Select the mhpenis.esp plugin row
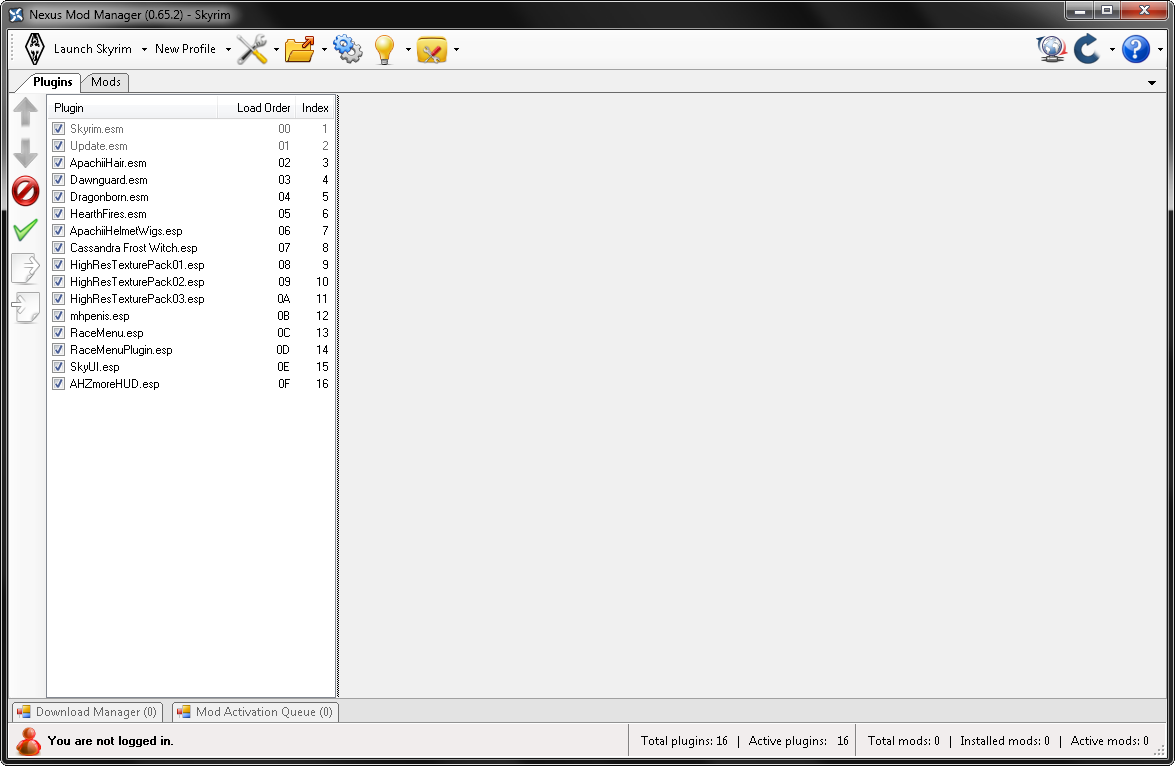 pyautogui.click(x=191, y=316)
